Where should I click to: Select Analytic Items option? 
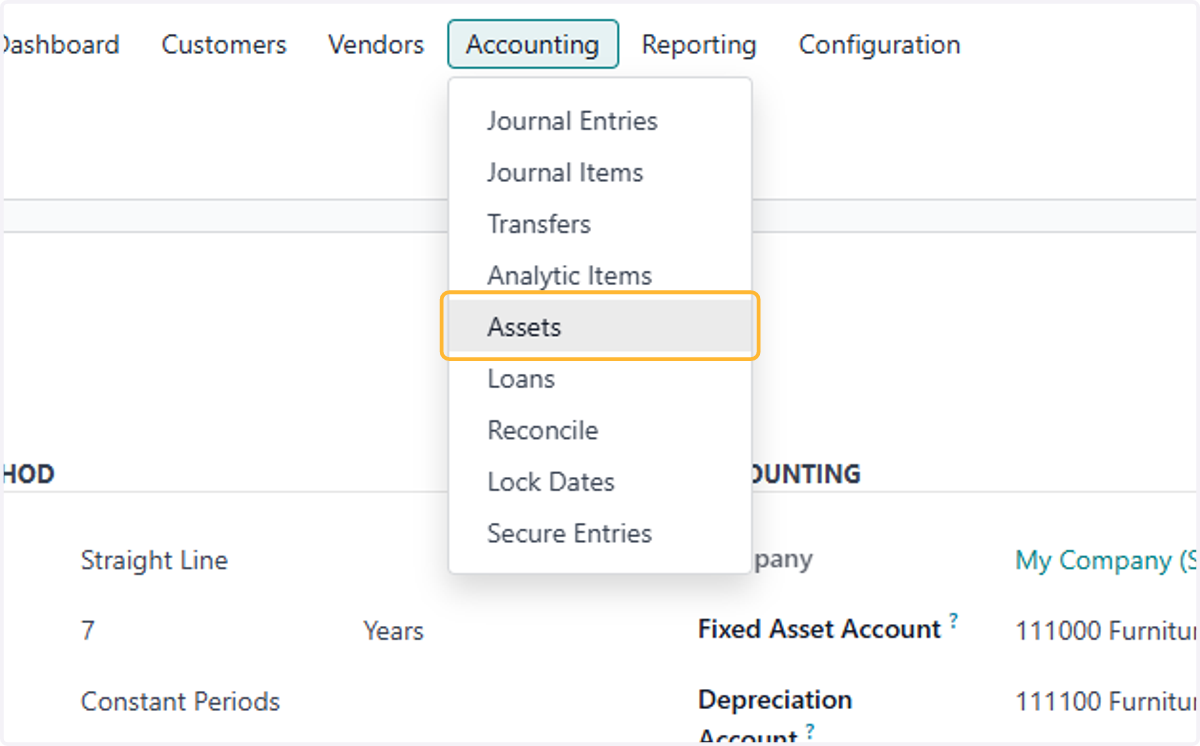point(600,275)
